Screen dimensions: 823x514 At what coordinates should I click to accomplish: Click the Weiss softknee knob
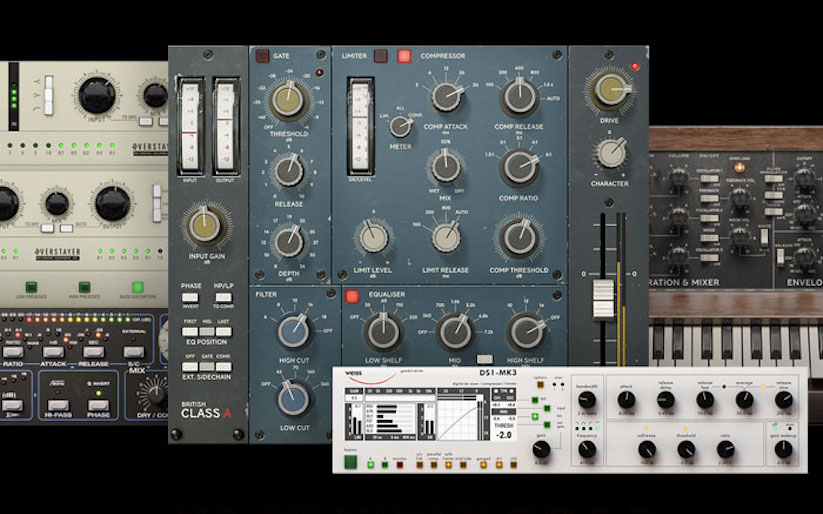coord(647,449)
